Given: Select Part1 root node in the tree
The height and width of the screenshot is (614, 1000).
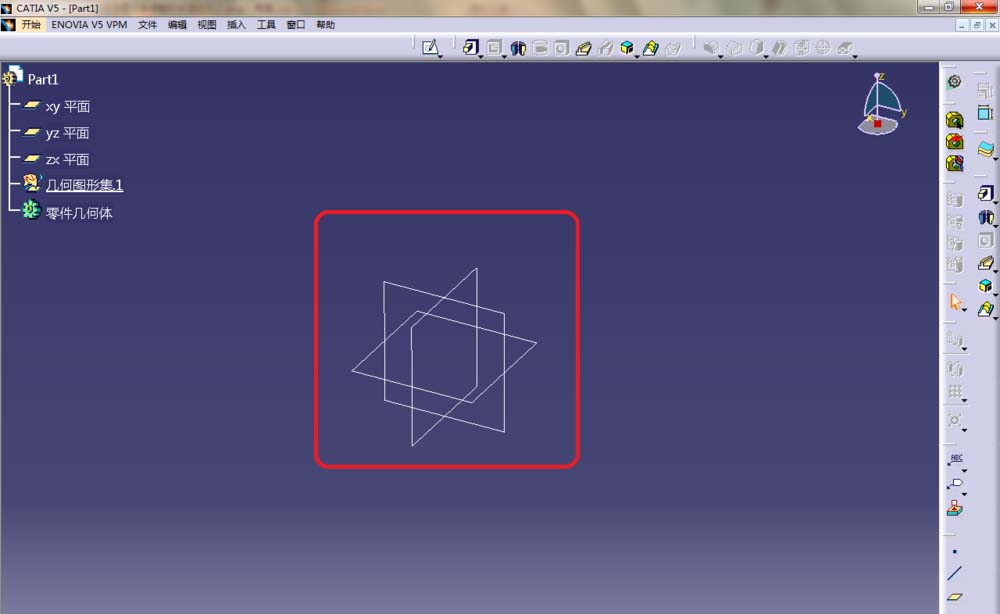Looking at the screenshot, I should coord(43,79).
